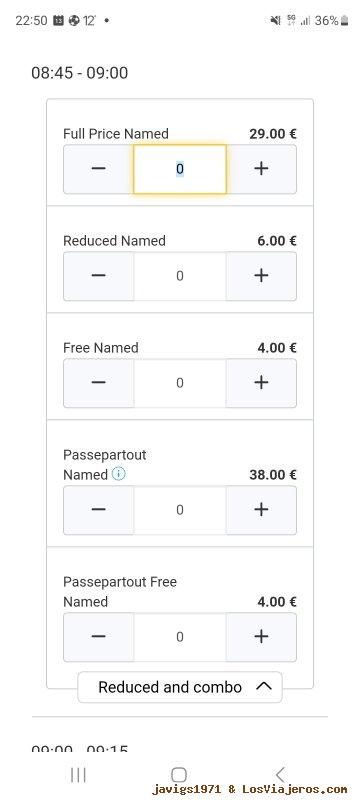Remove one Reduced Named ticket
The image size is (360, 800).
(98, 276)
